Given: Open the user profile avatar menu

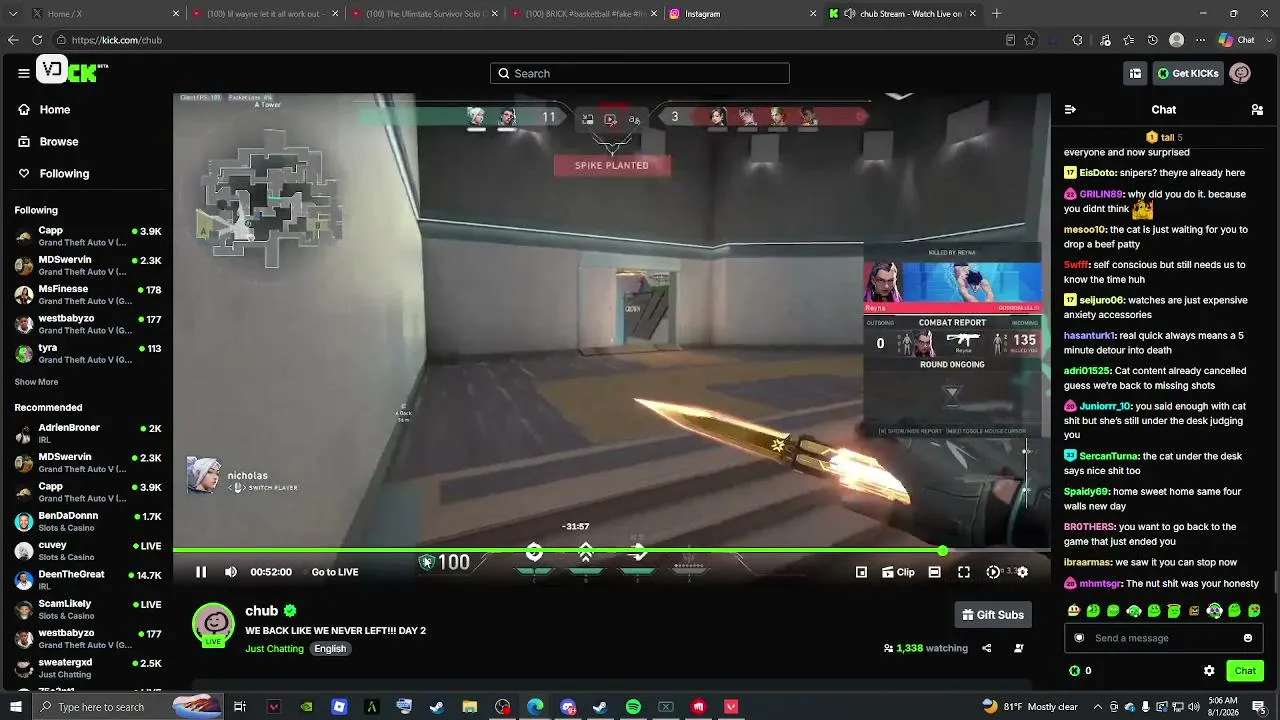Looking at the screenshot, I should [1241, 73].
